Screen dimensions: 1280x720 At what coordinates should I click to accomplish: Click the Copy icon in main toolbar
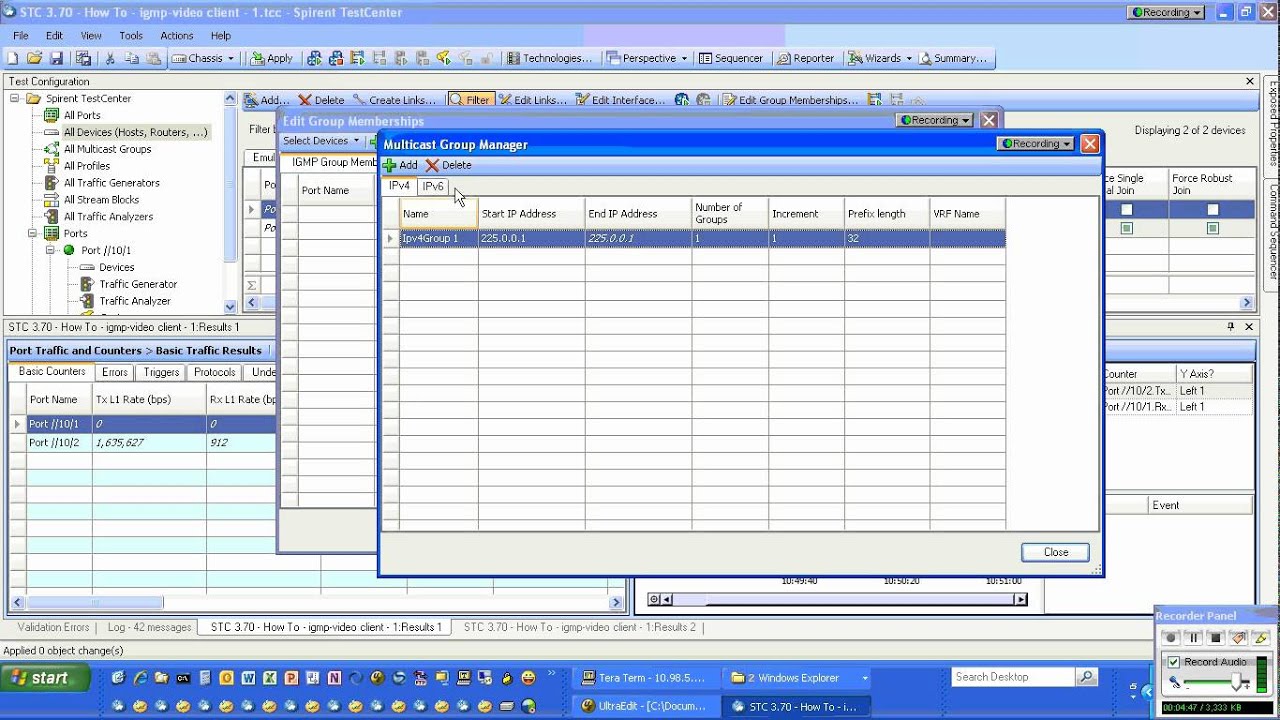[x=132, y=58]
